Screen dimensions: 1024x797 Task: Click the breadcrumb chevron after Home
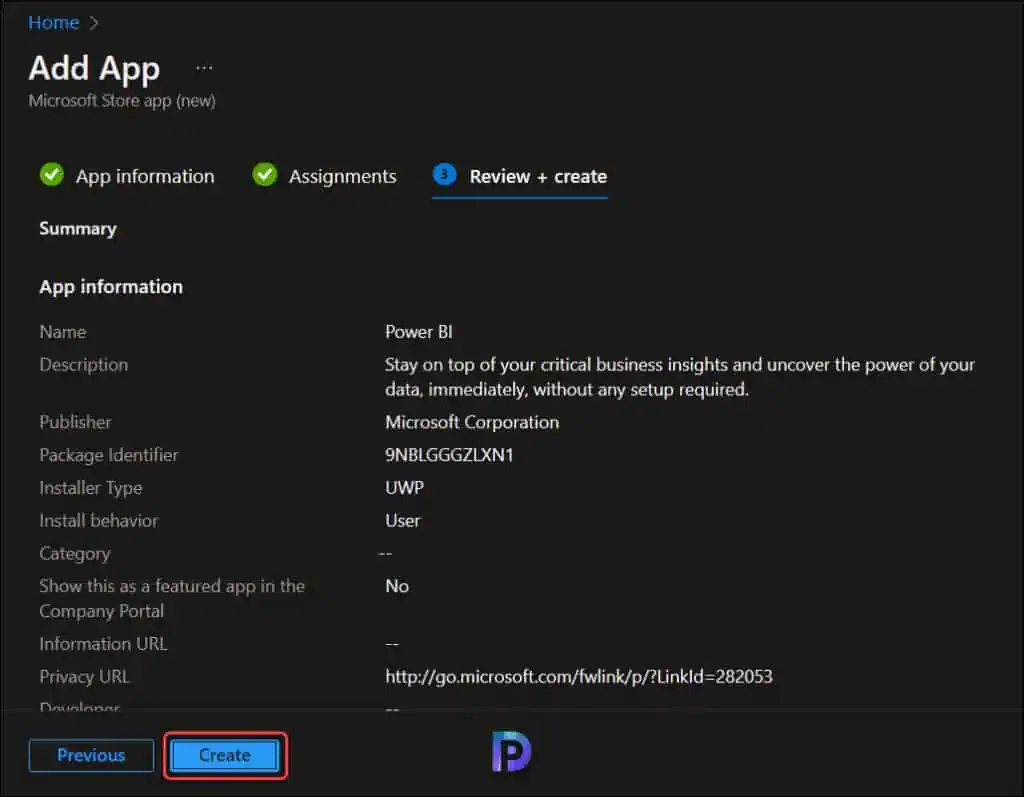[93, 24]
